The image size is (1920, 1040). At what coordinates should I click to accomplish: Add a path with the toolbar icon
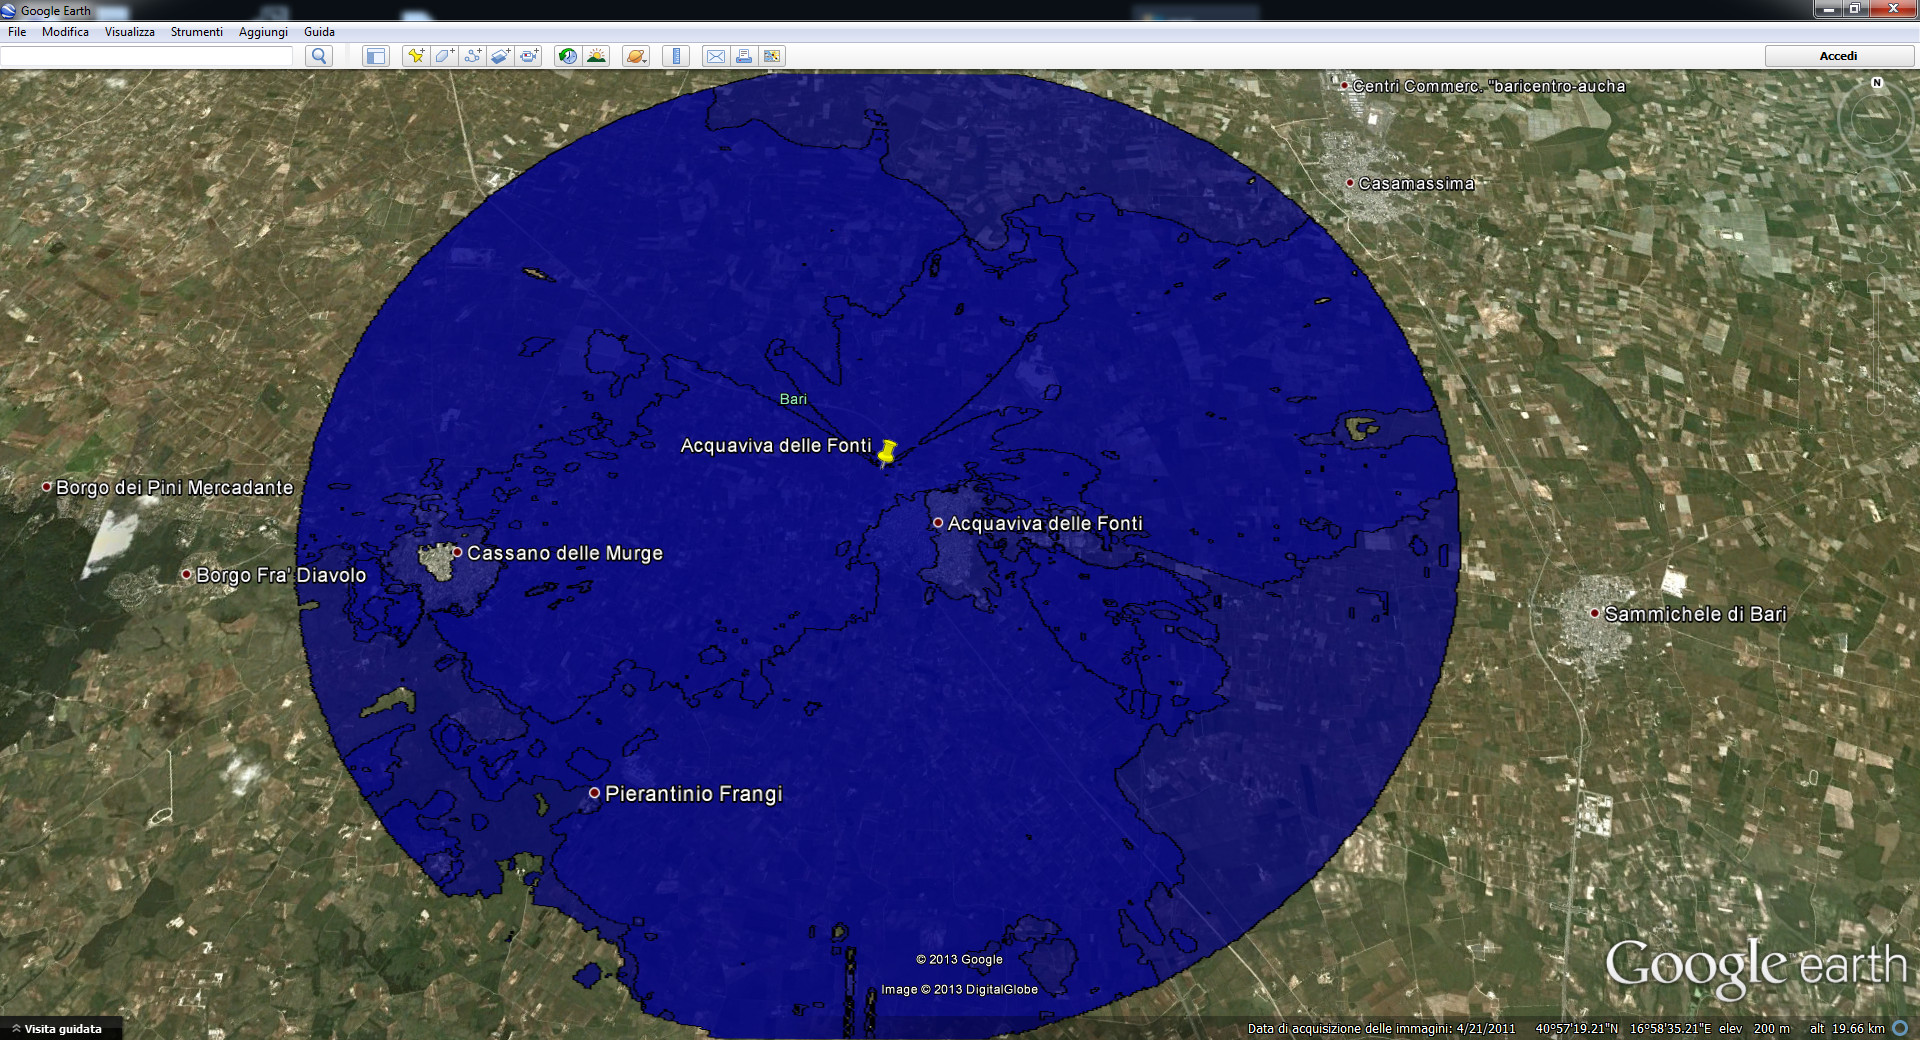472,56
